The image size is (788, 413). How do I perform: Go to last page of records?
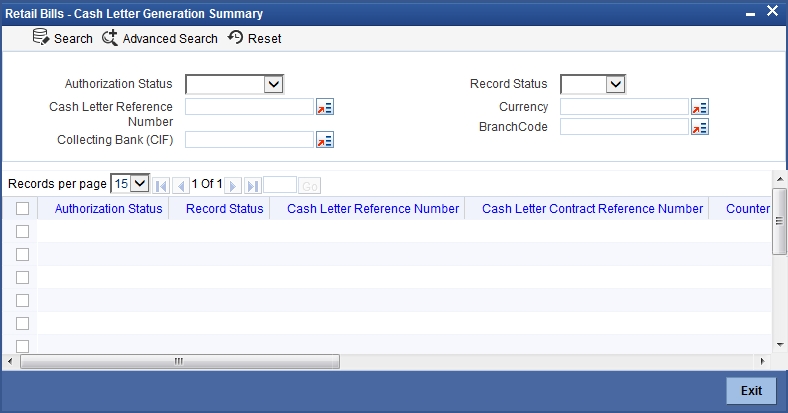(253, 186)
